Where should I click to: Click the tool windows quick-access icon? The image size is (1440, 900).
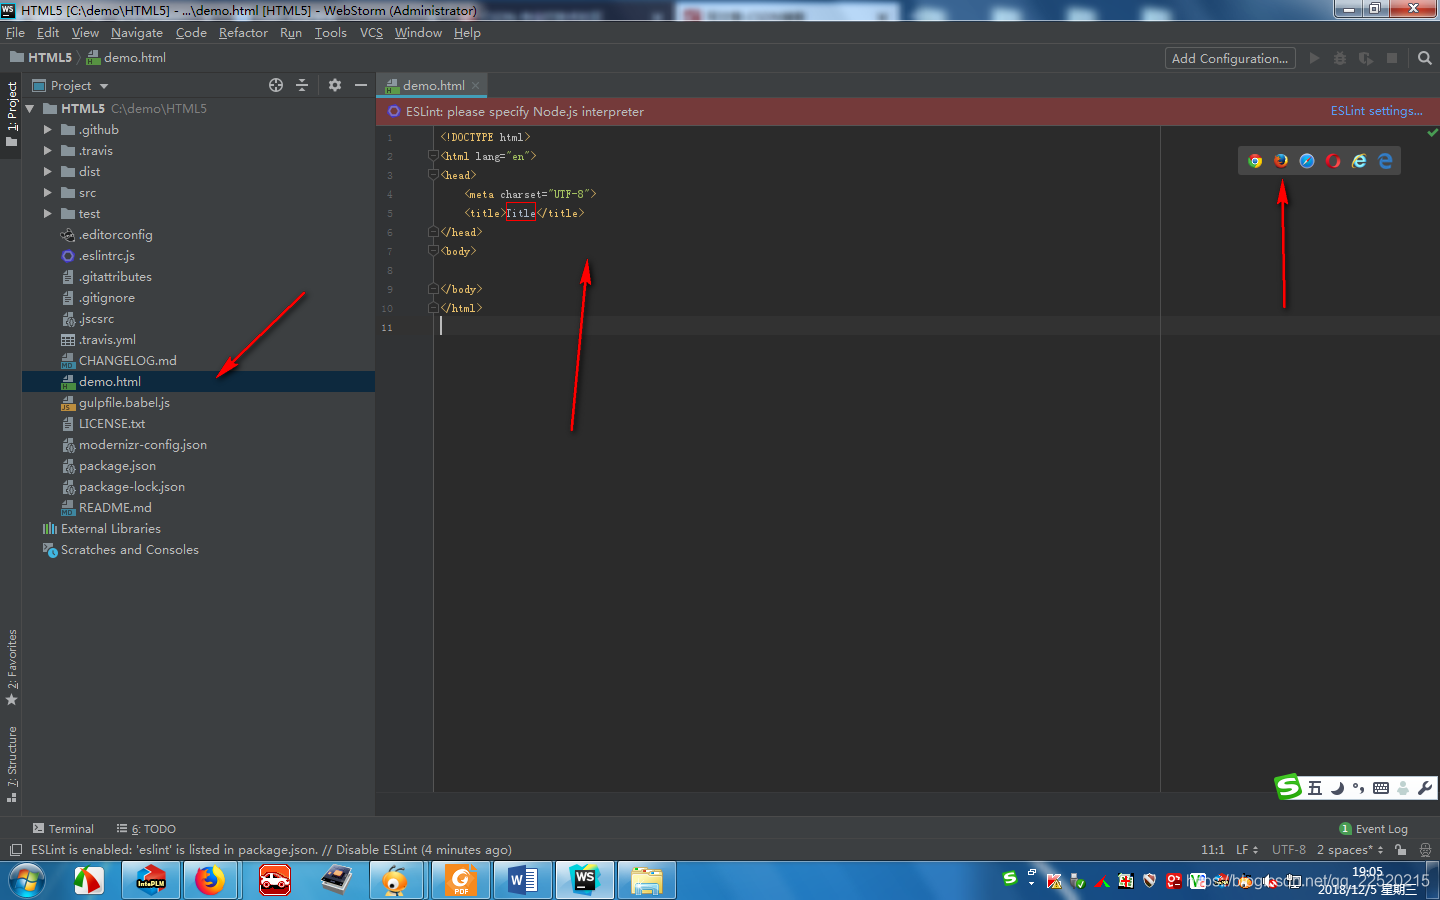coord(15,850)
